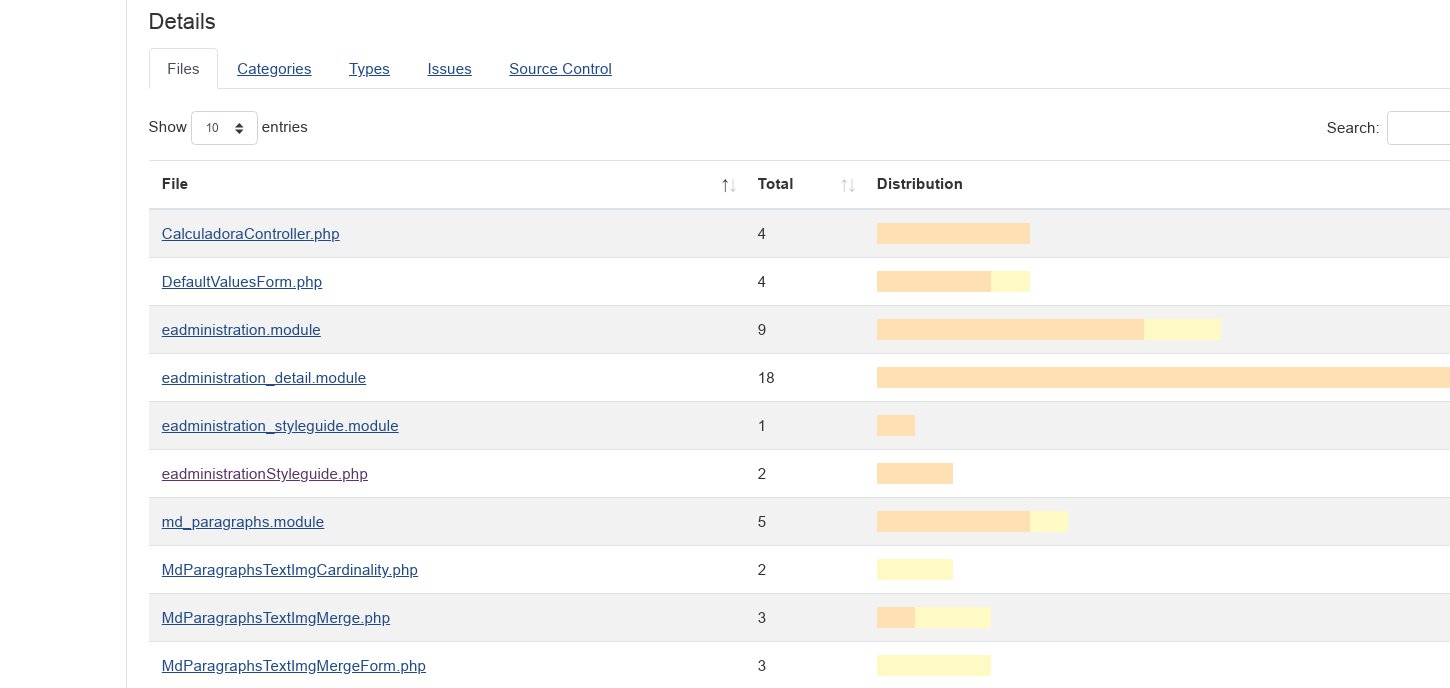Sort table by Total column arrows
The image size is (1450, 688).
(x=847, y=185)
